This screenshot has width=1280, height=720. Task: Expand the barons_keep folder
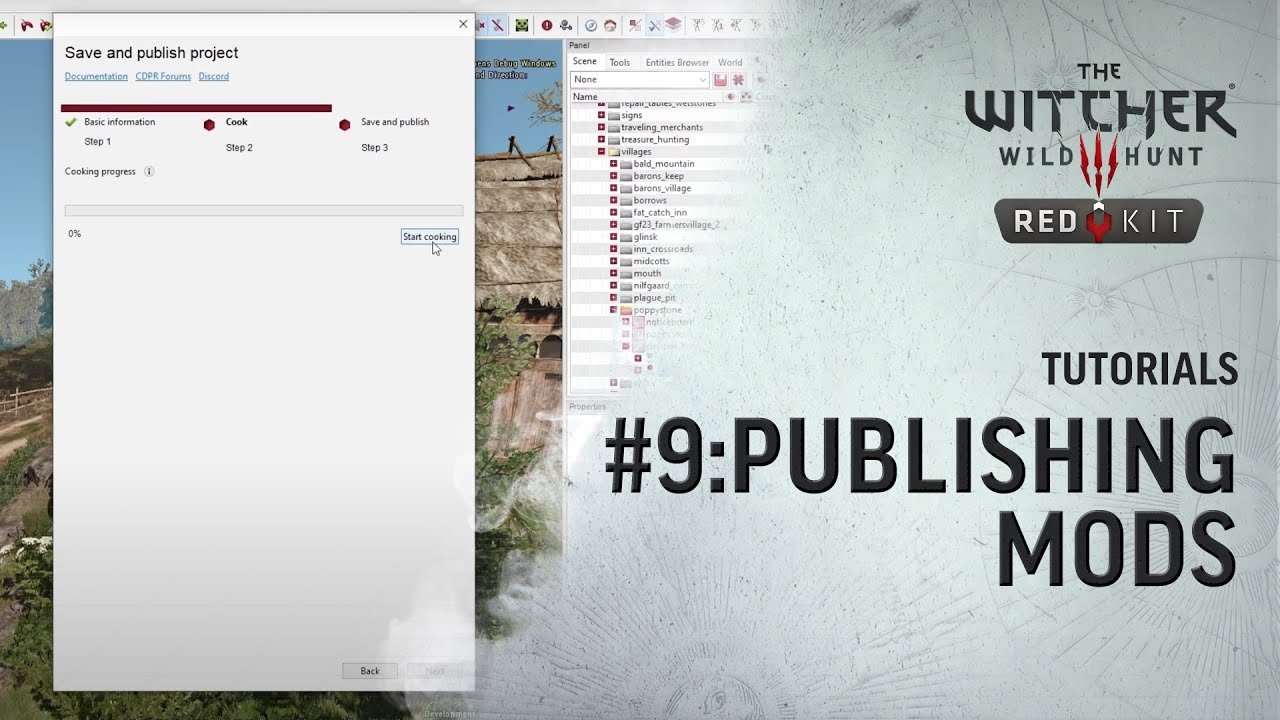(x=613, y=176)
